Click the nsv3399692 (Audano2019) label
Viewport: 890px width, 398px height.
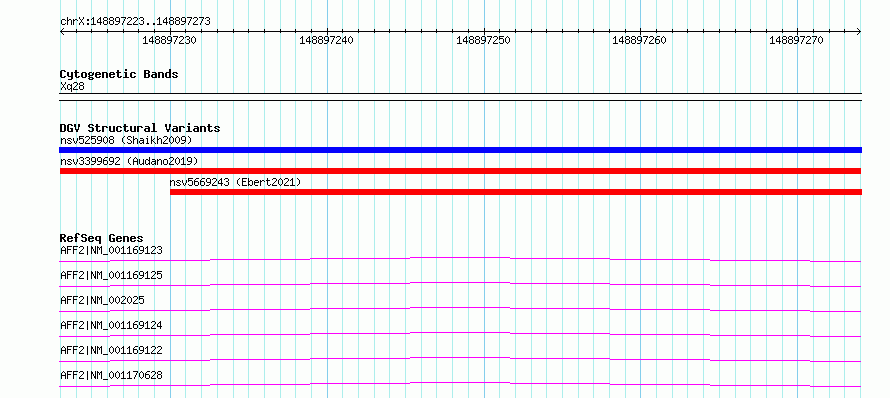pyautogui.click(x=129, y=161)
